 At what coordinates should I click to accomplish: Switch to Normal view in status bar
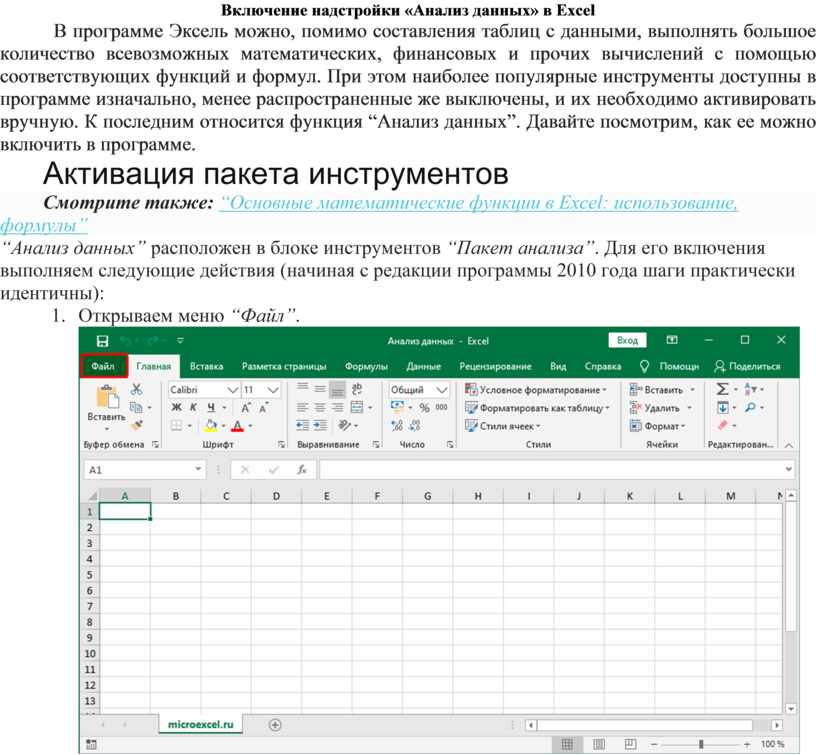click(x=567, y=744)
